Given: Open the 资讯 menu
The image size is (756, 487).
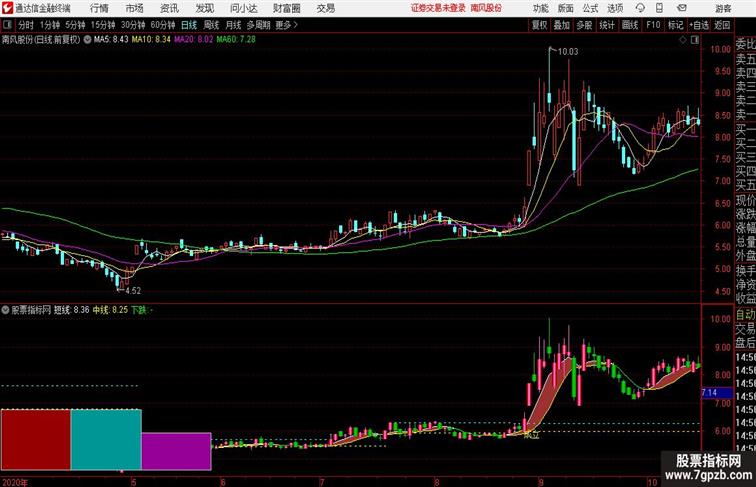Looking at the screenshot, I should pyautogui.click(x=169, y=8).
